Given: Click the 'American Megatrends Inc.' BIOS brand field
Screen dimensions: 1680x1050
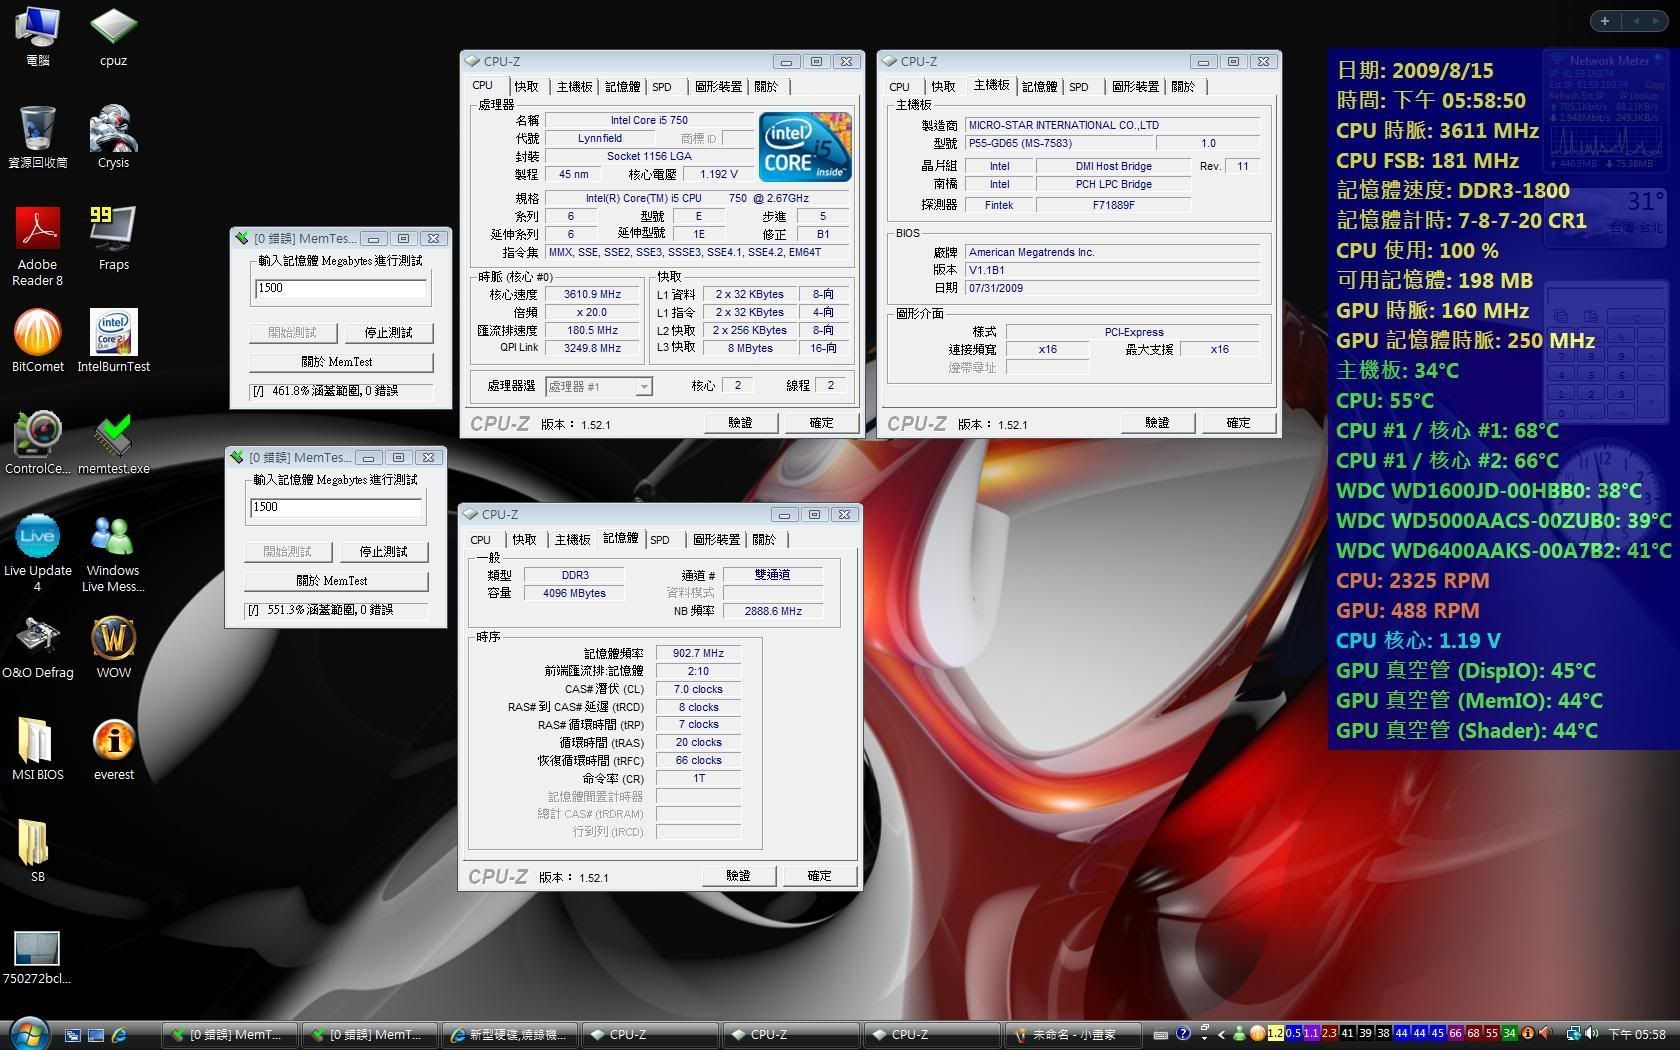Looking at the screenshot, I should 1112,252.
